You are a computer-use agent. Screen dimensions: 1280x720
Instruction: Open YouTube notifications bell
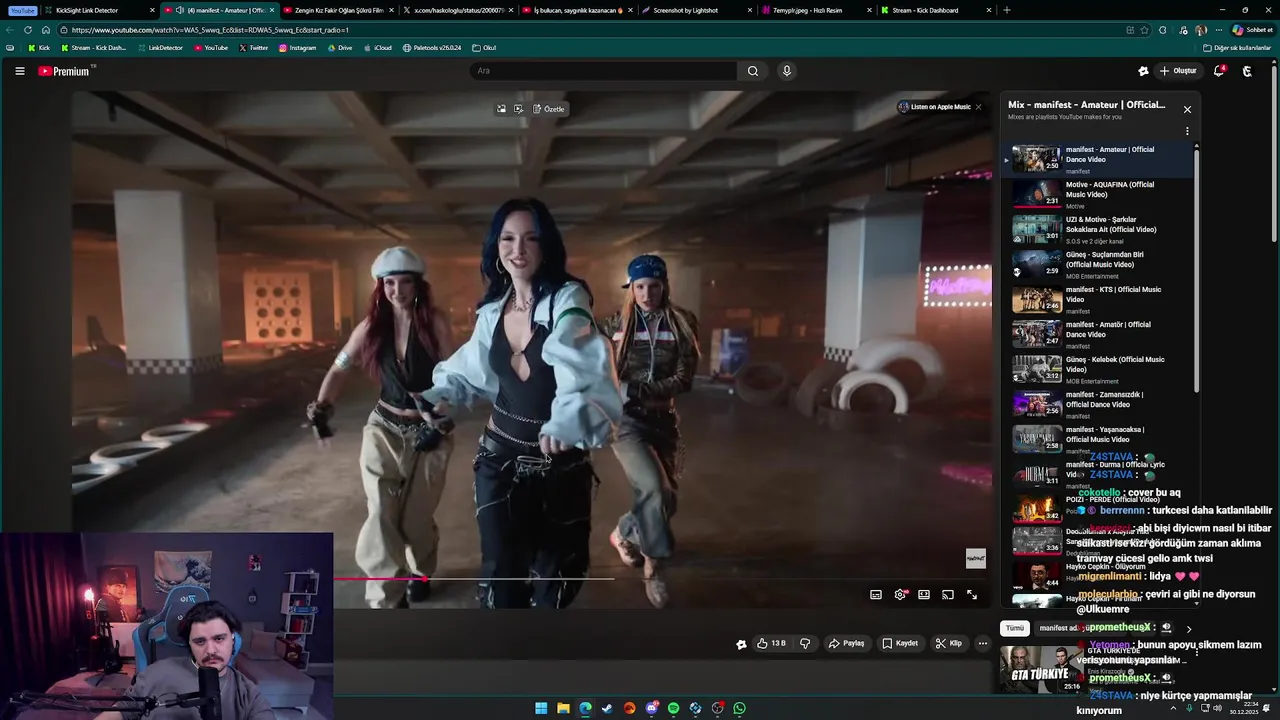point(1219,71)
